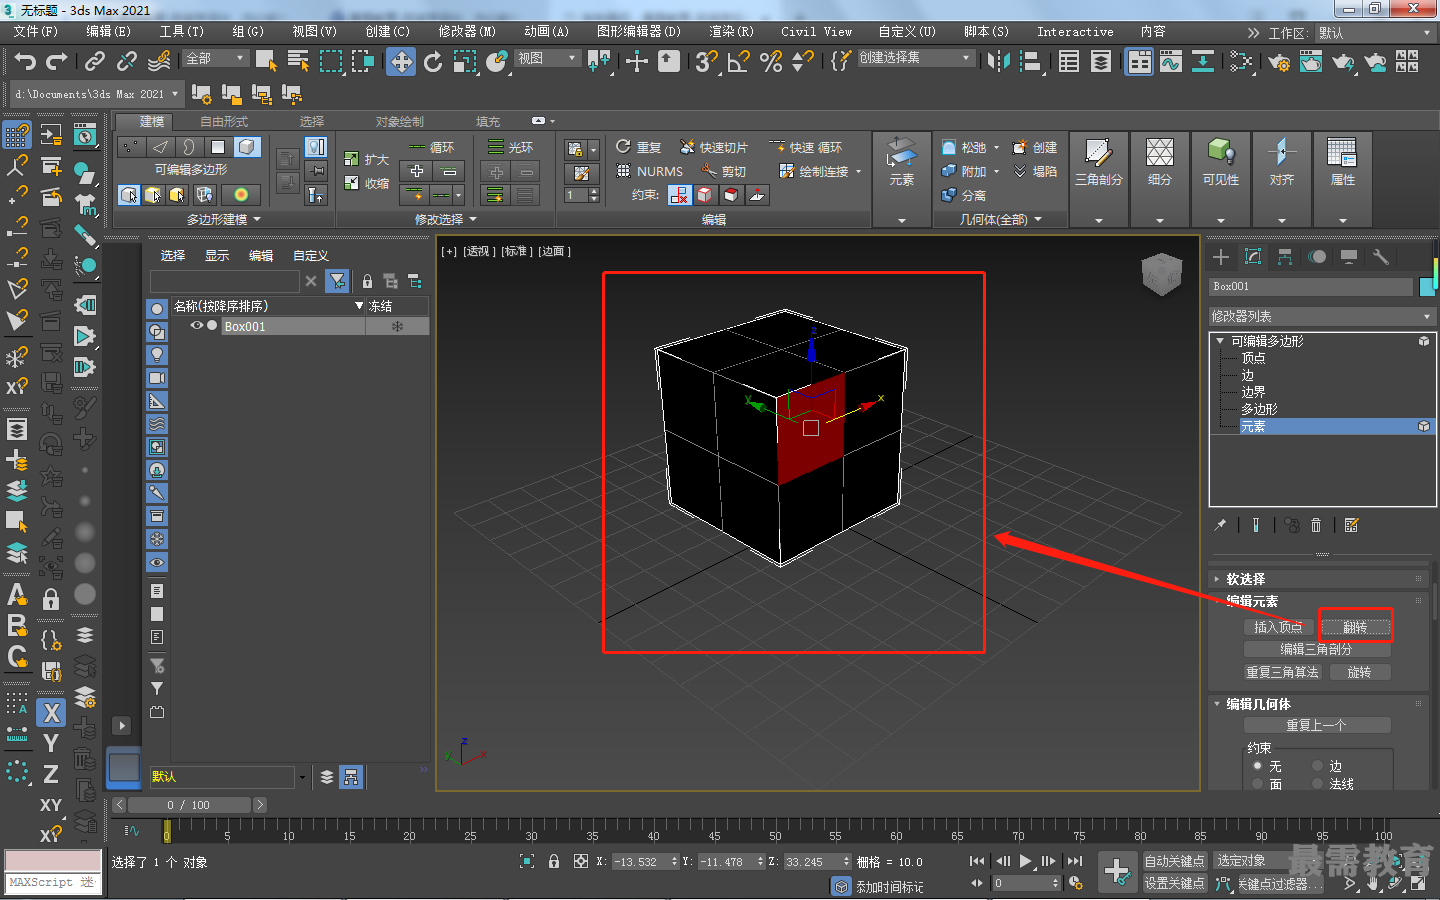Toggle 自动关键点 Auto Key mode
This screenshot has width=1440, height=900.
(1175, 861)
